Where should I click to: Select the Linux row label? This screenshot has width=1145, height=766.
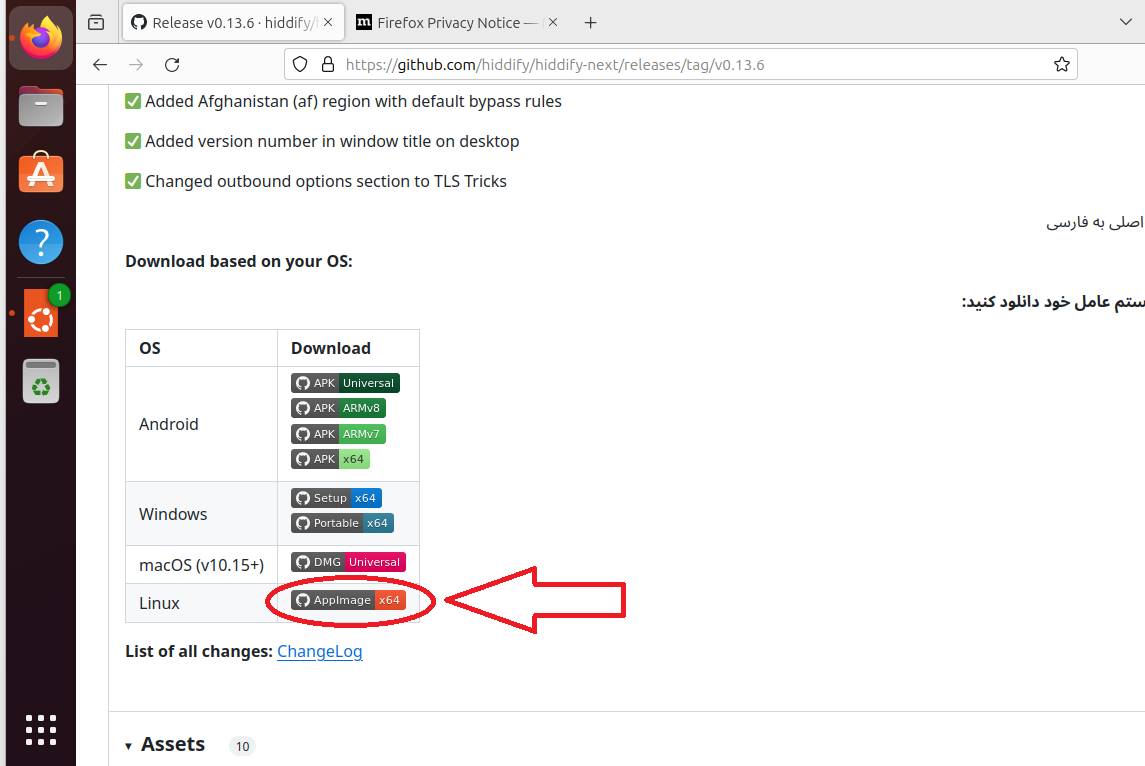[159, 603]
